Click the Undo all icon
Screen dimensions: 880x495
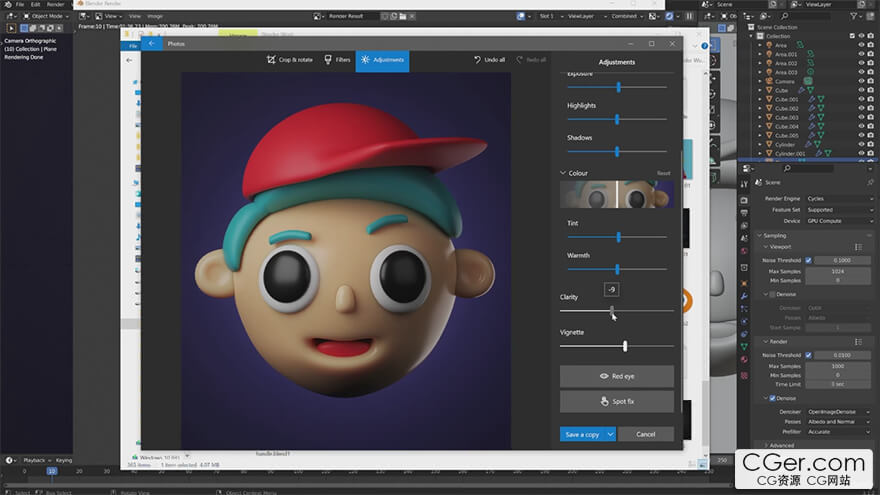point(477,59)
